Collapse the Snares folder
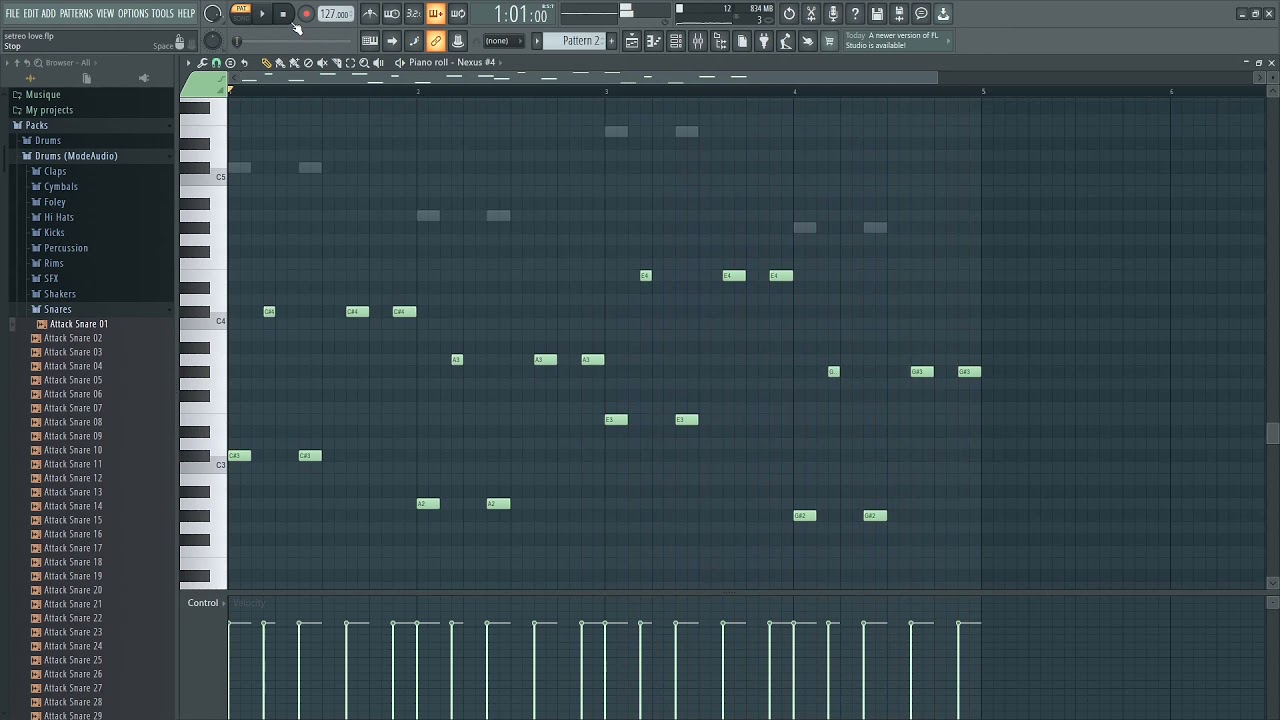 57,309
